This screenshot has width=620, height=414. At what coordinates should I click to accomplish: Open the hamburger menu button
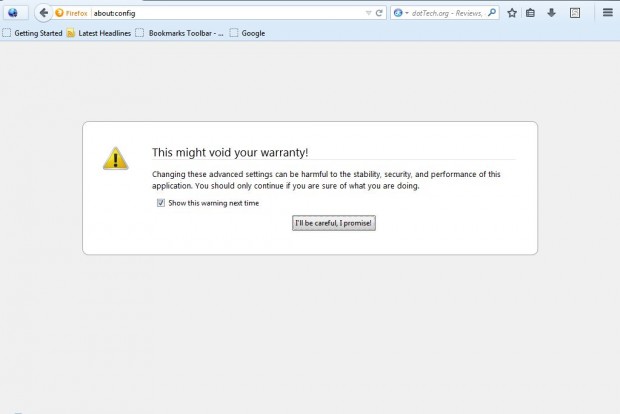pyautogui.click(x=608, y=13)
